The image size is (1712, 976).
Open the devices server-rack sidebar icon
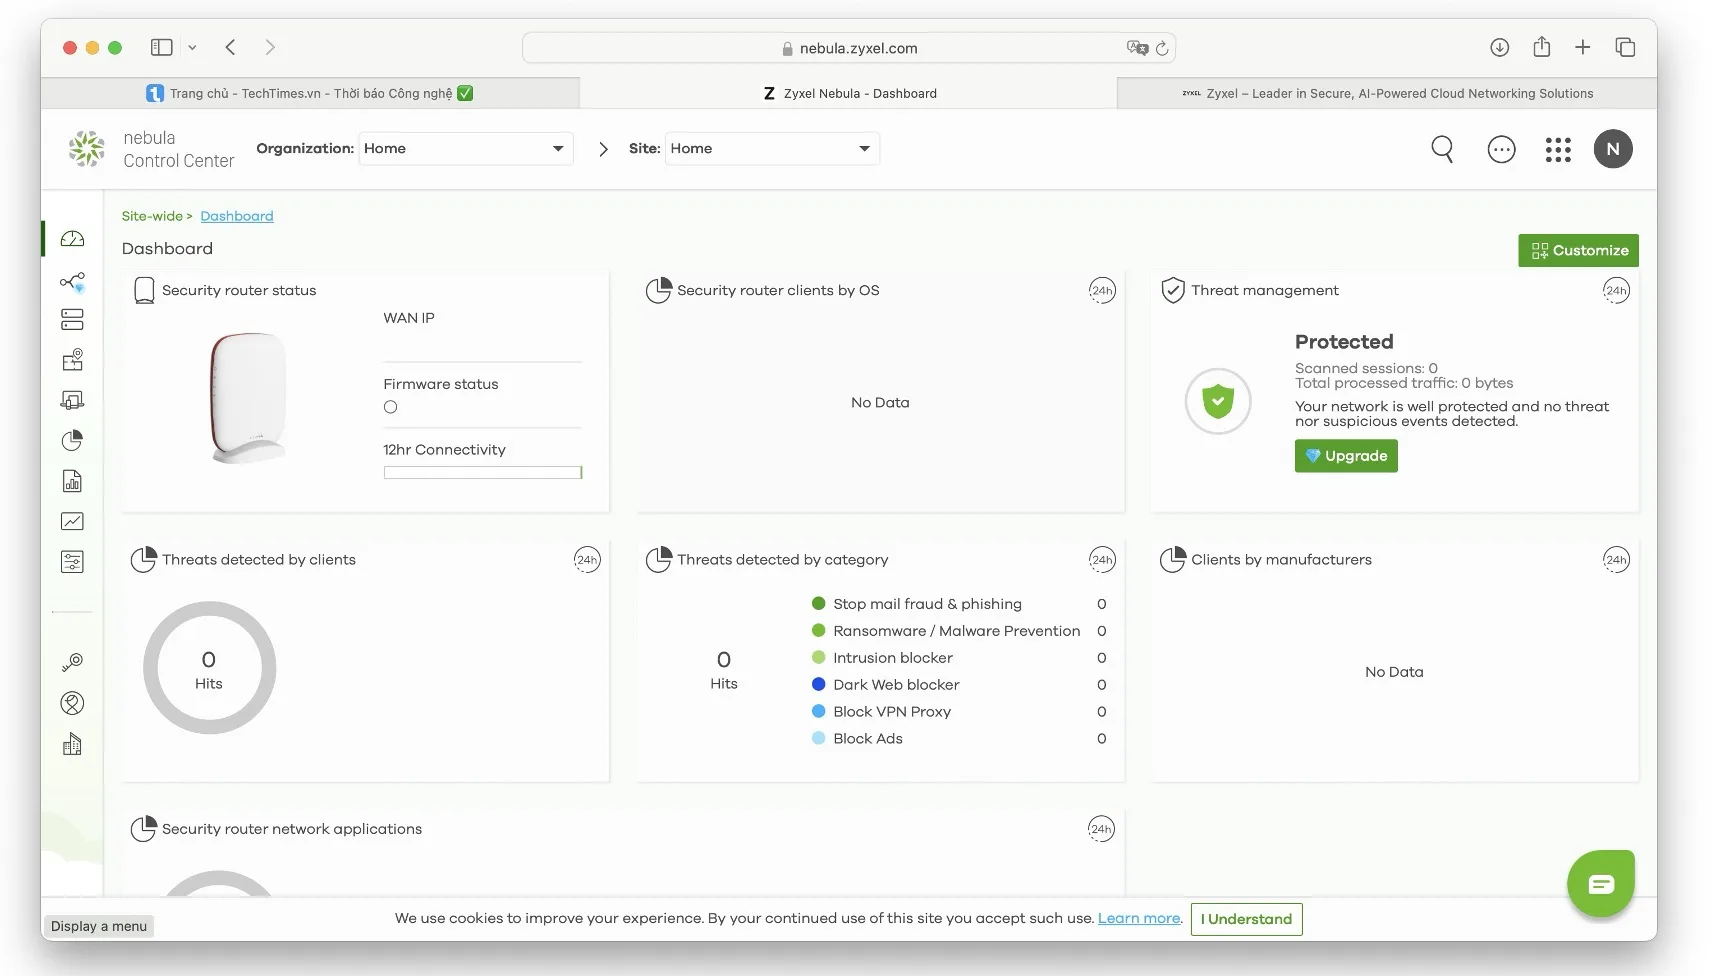click(72, 320)
